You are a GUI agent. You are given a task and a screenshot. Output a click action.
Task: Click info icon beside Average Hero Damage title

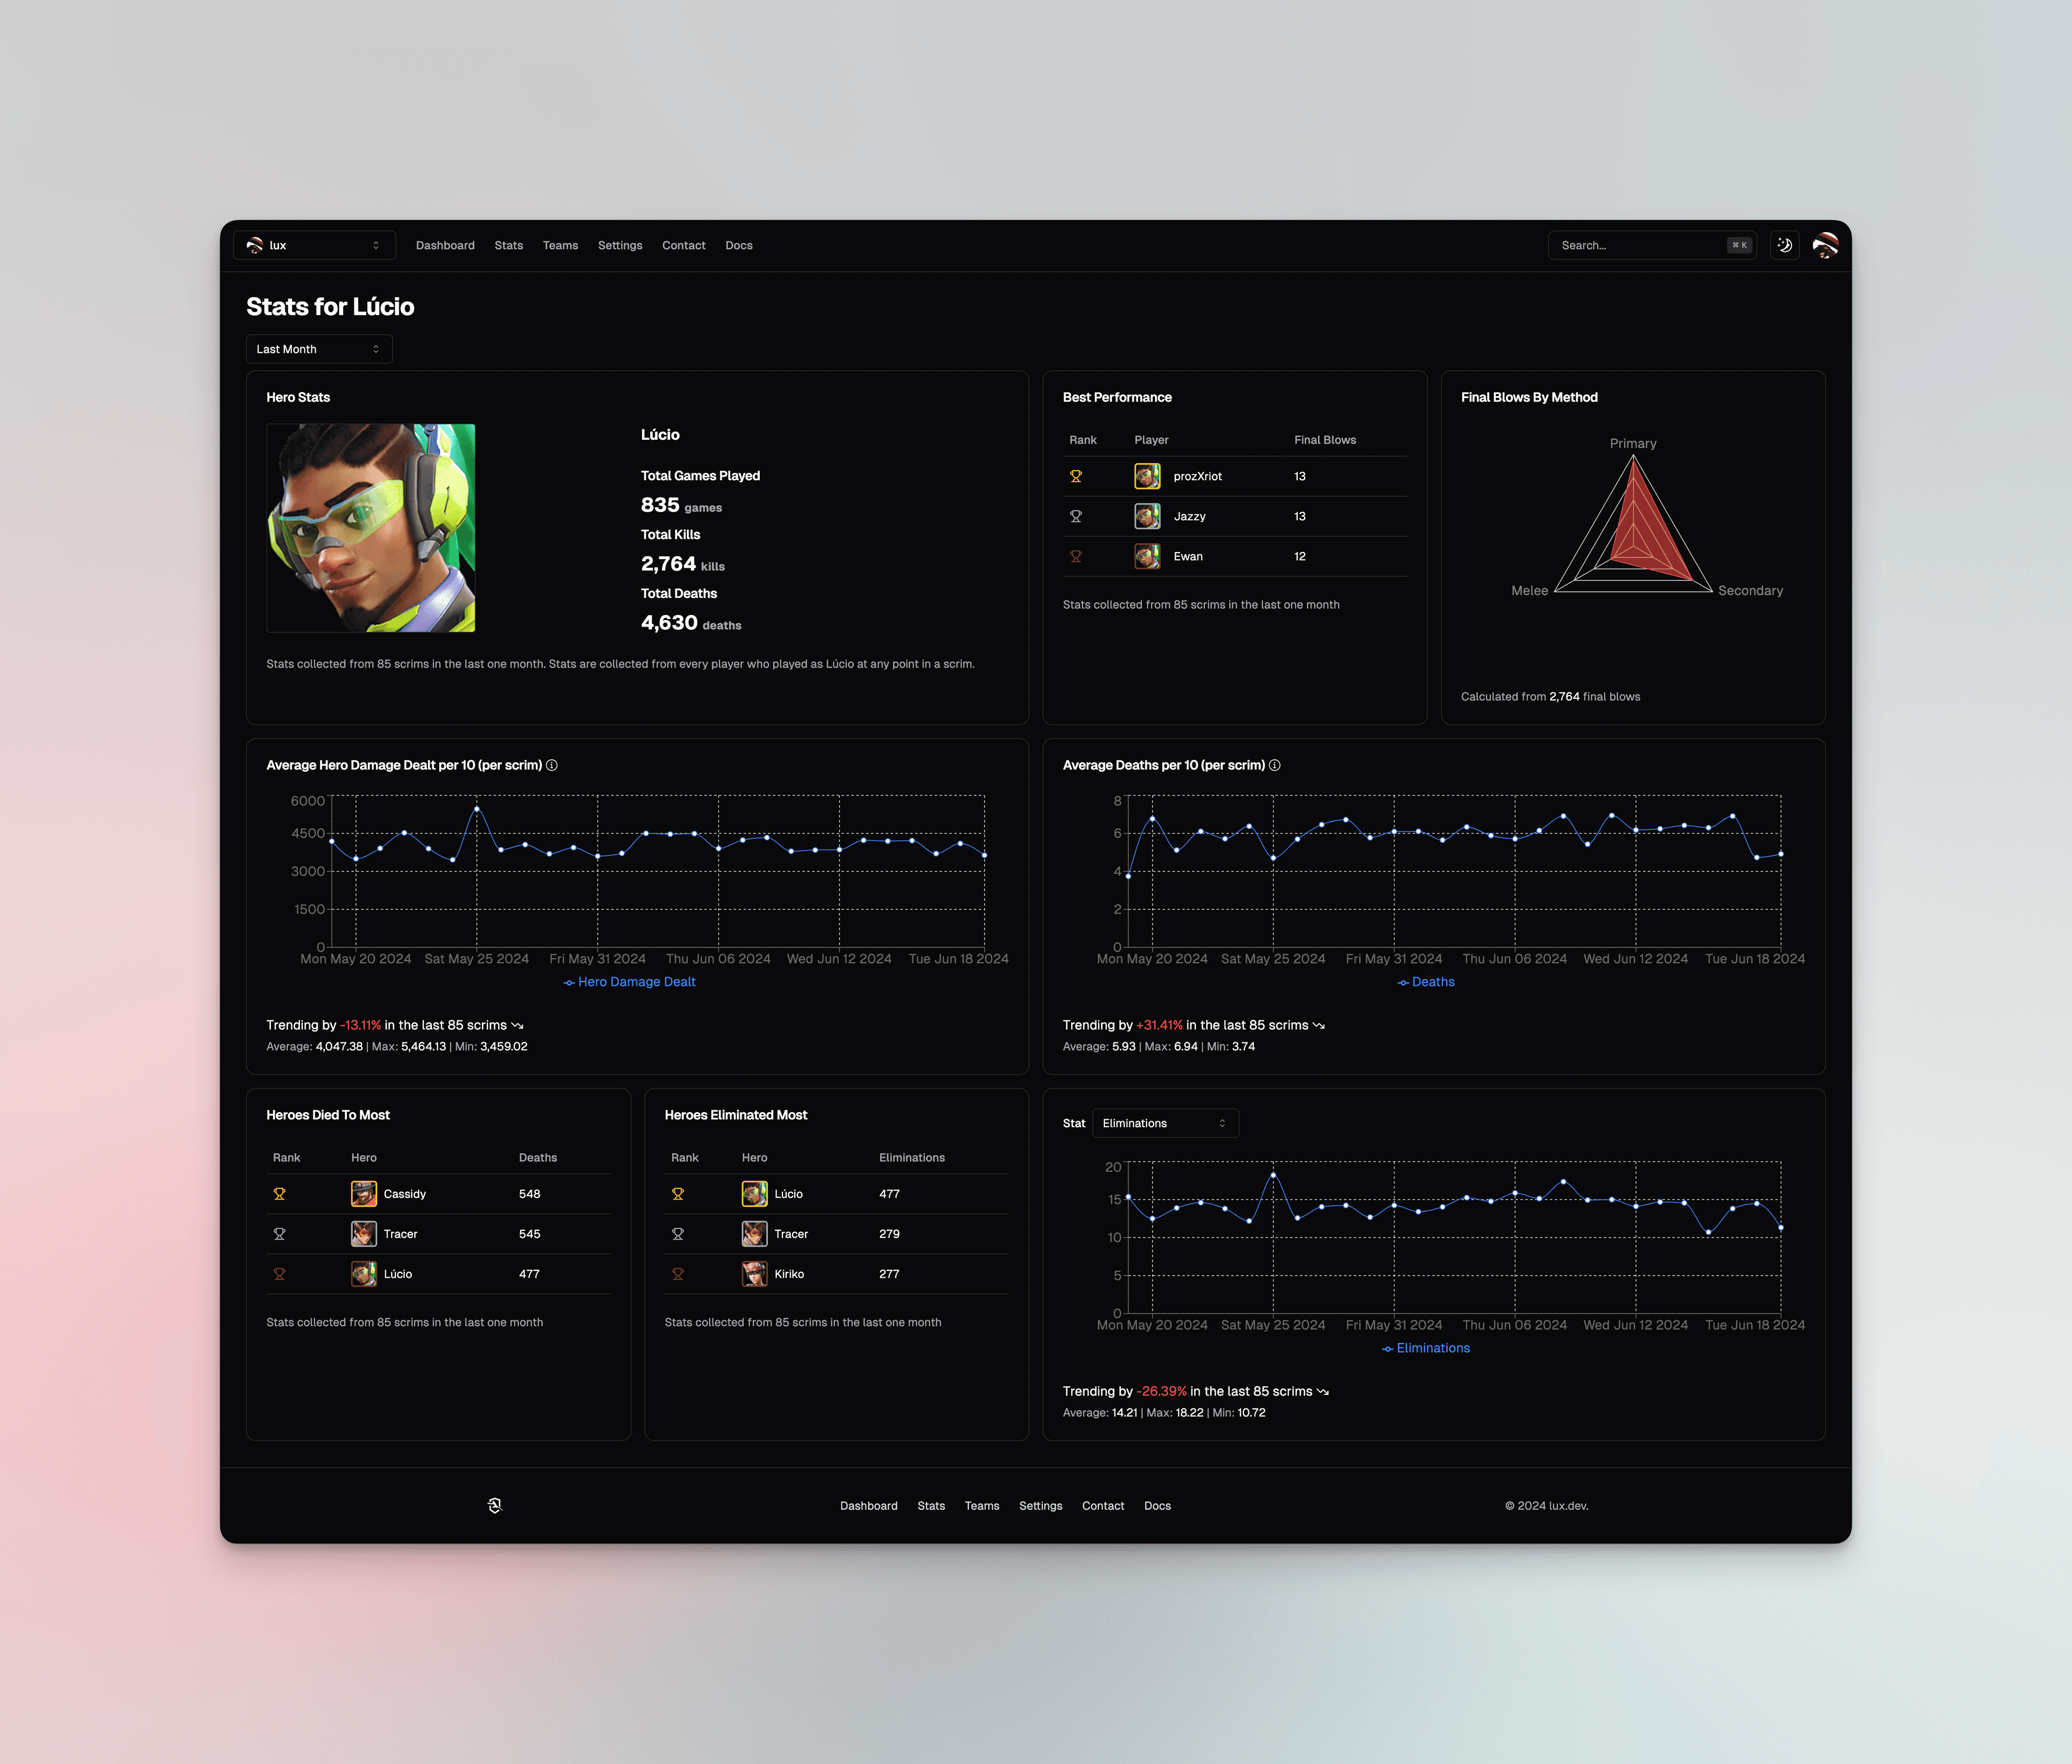(x=552, y=765)
